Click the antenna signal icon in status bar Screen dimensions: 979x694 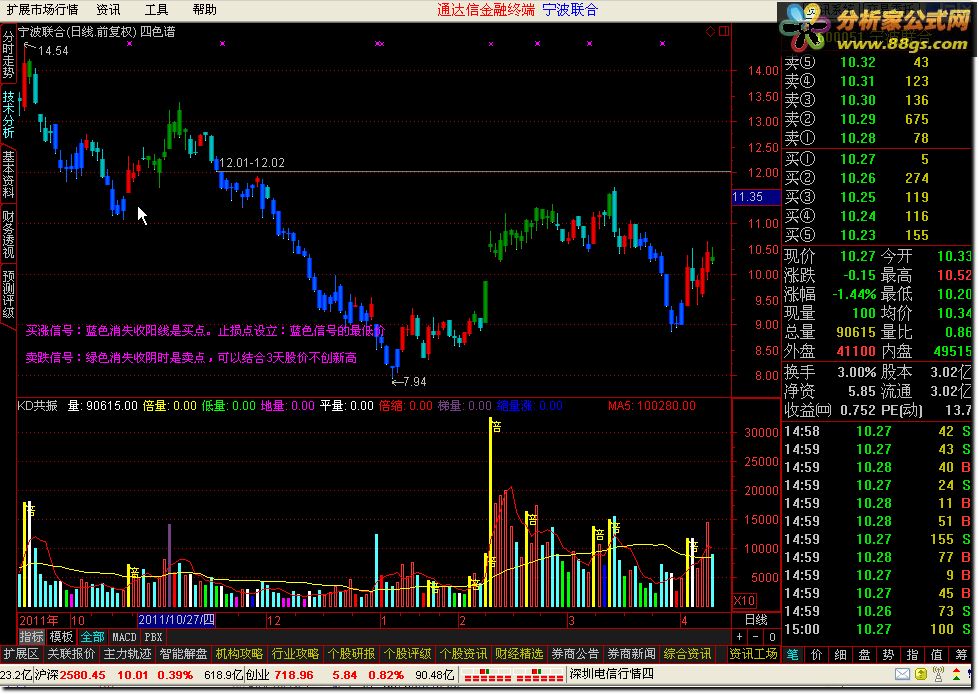(938, 674)
